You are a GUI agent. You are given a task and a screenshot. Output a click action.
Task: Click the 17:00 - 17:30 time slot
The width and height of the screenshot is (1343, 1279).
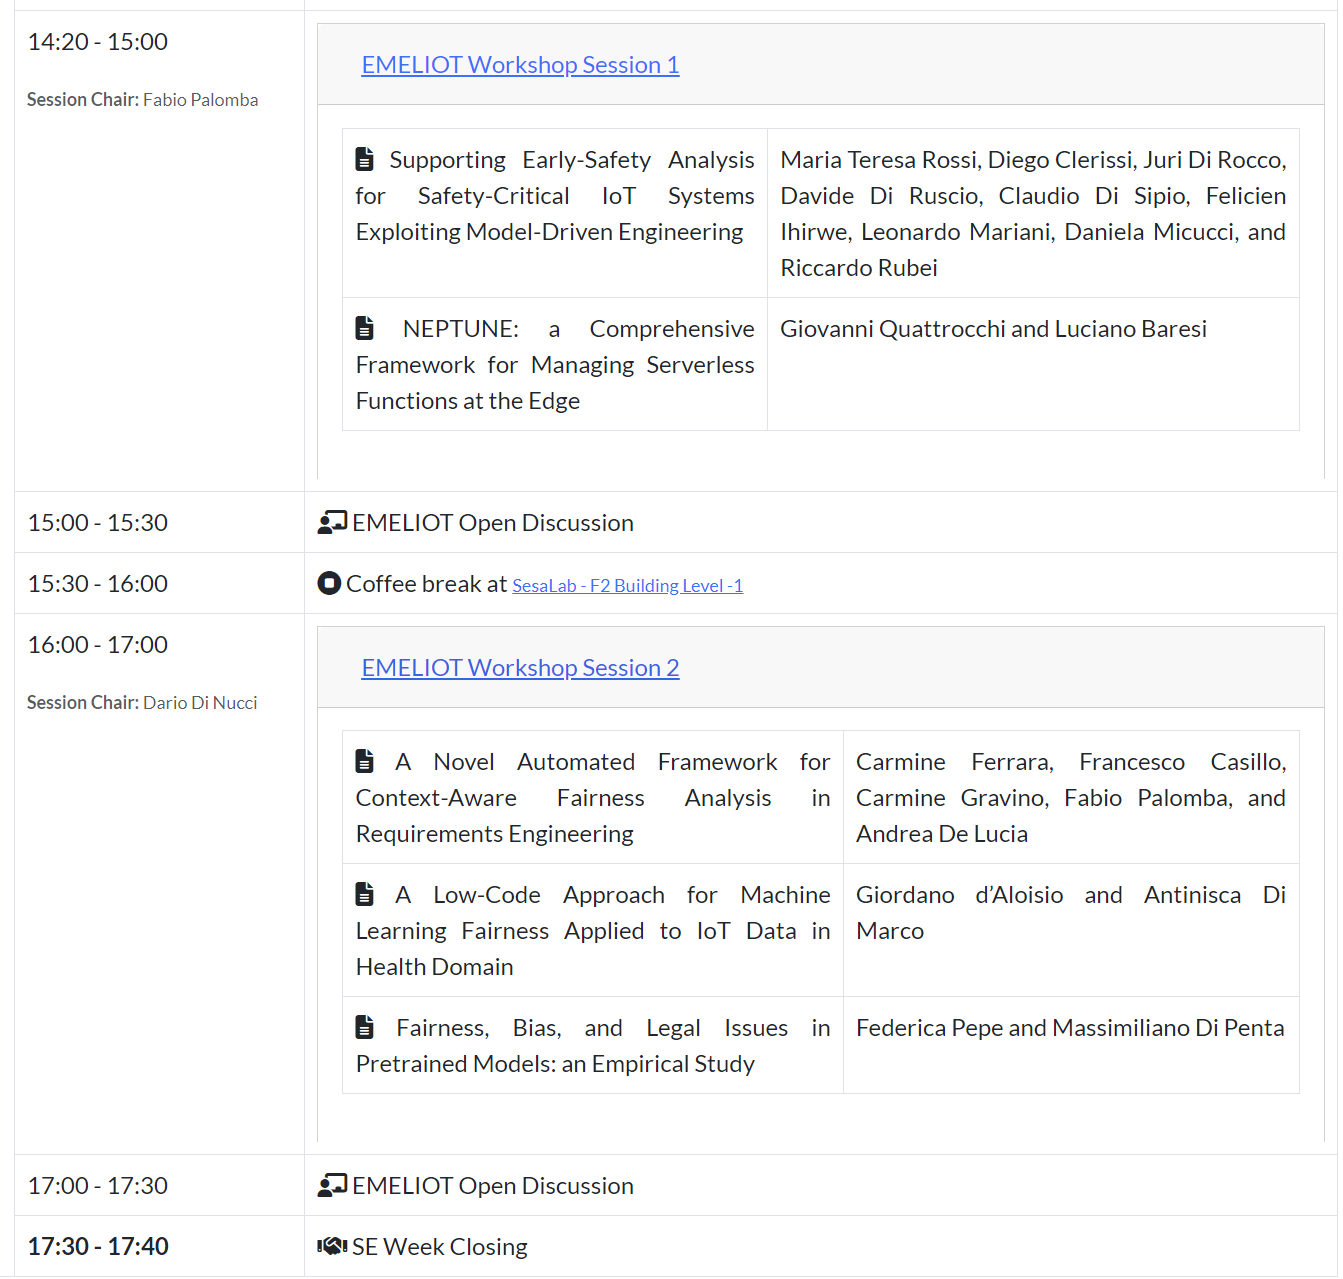click(98, 1186)
